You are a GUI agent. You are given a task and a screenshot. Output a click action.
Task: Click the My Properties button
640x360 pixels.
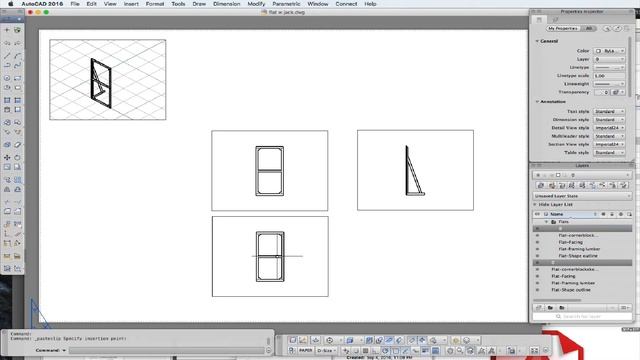tap(563, 29)
